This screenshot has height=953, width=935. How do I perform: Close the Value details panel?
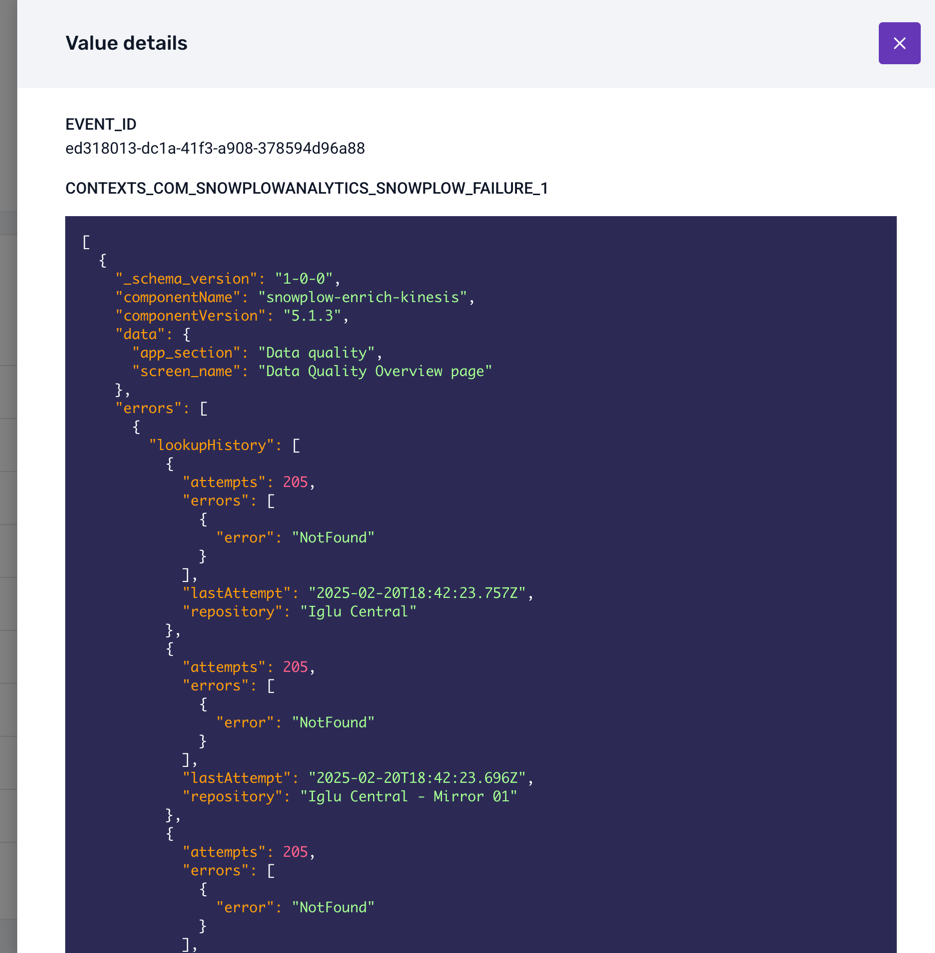pyautogui.click(x=899, y=43)
